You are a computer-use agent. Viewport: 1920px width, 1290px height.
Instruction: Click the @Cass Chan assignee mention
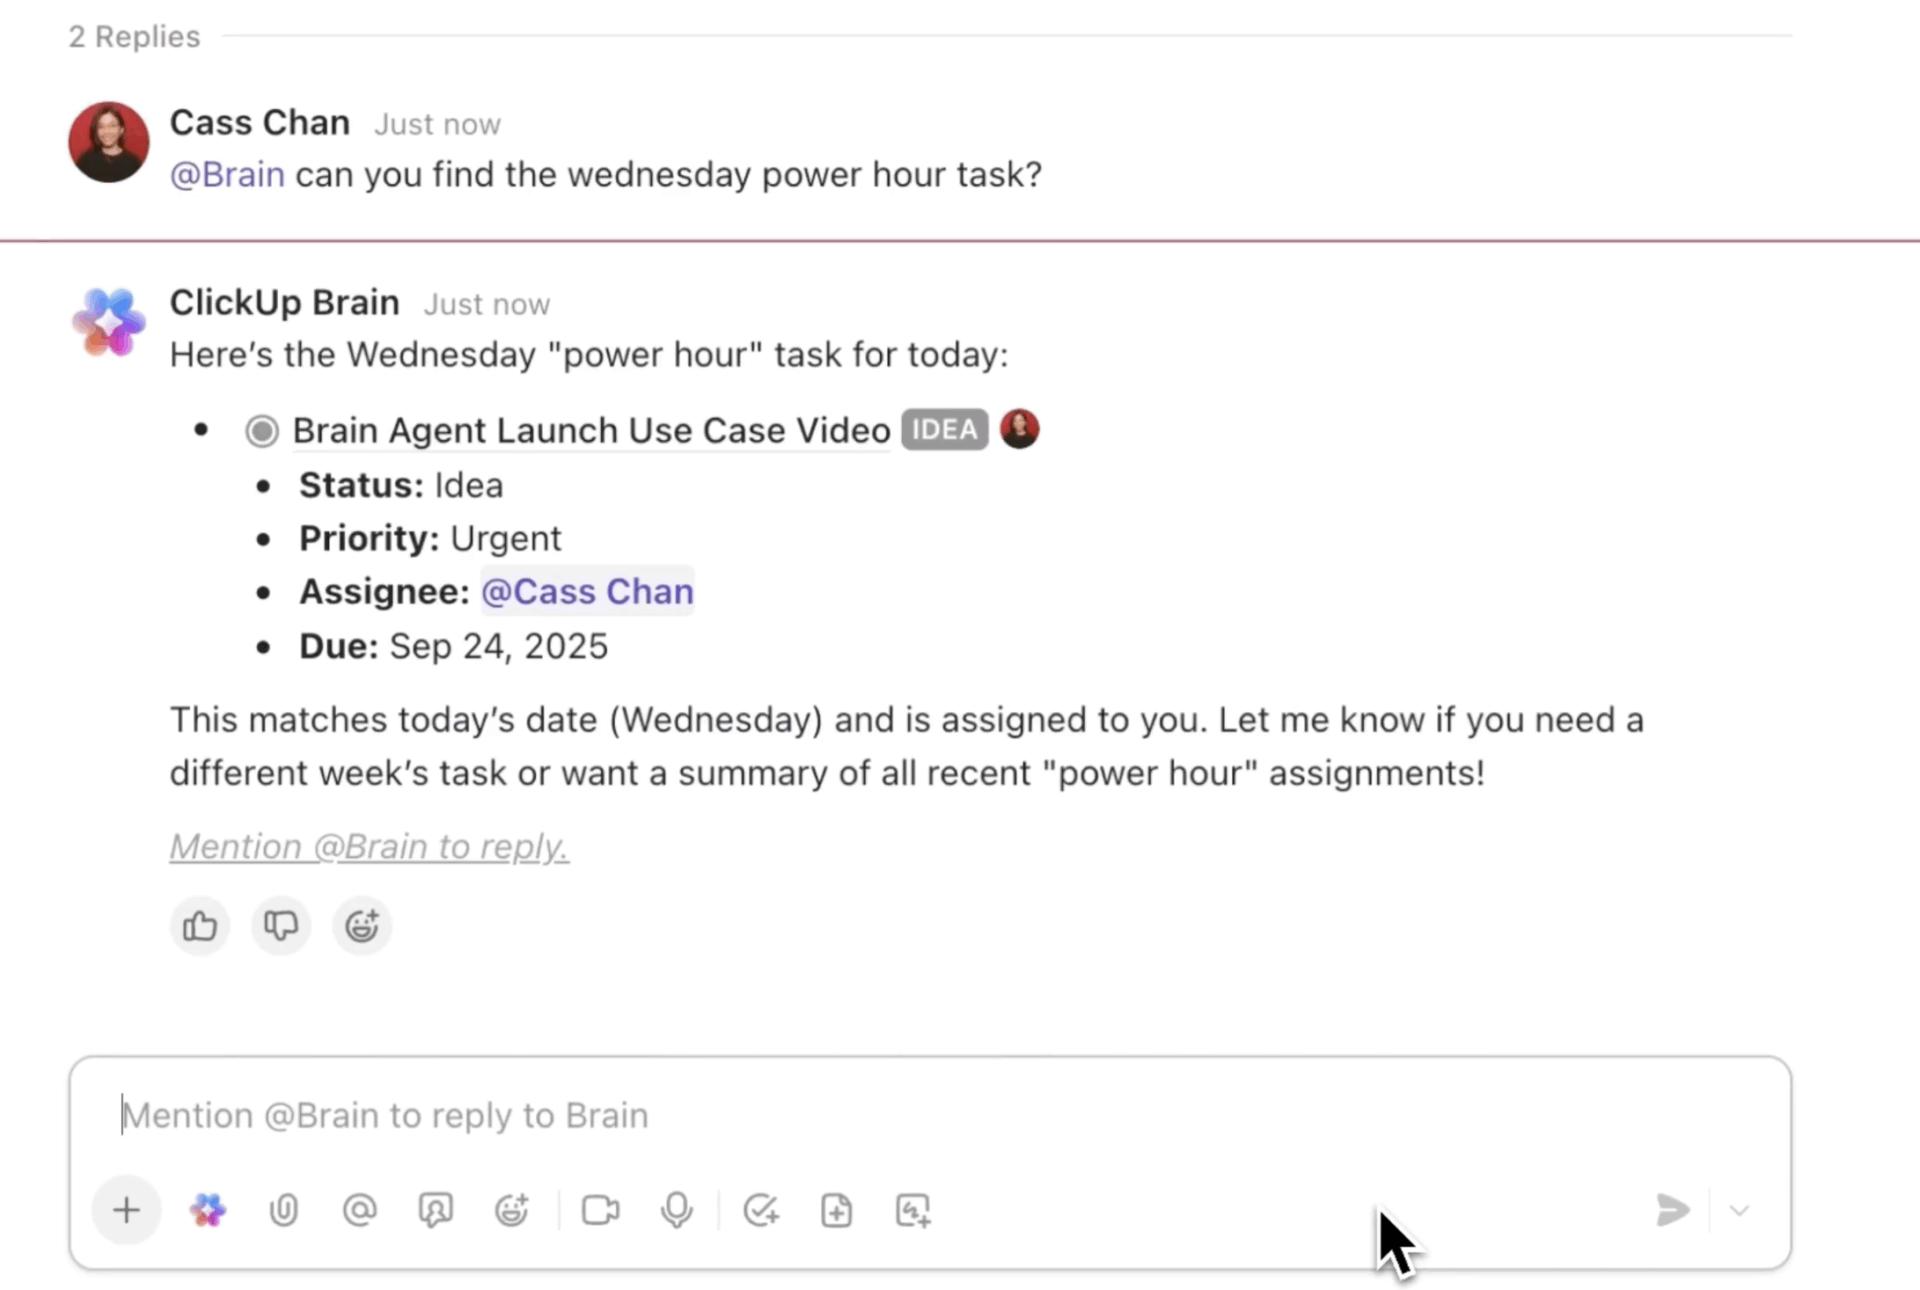(x=587, y=592)
